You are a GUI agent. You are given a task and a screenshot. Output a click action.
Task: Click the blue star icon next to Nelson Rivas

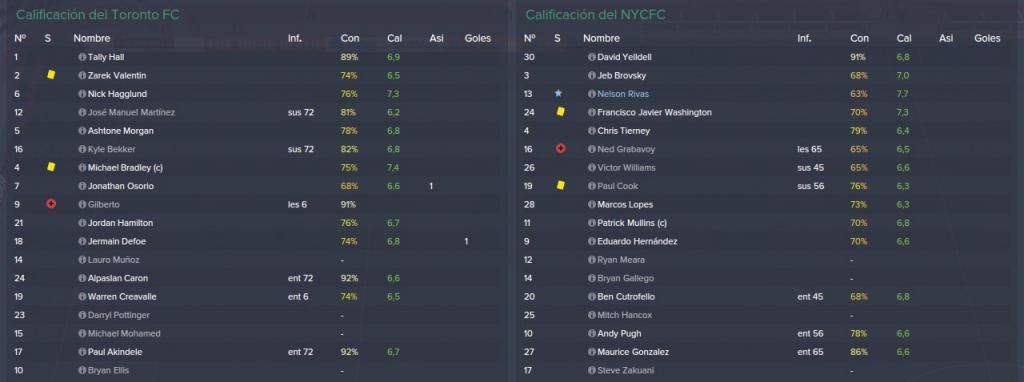[558, 94]
